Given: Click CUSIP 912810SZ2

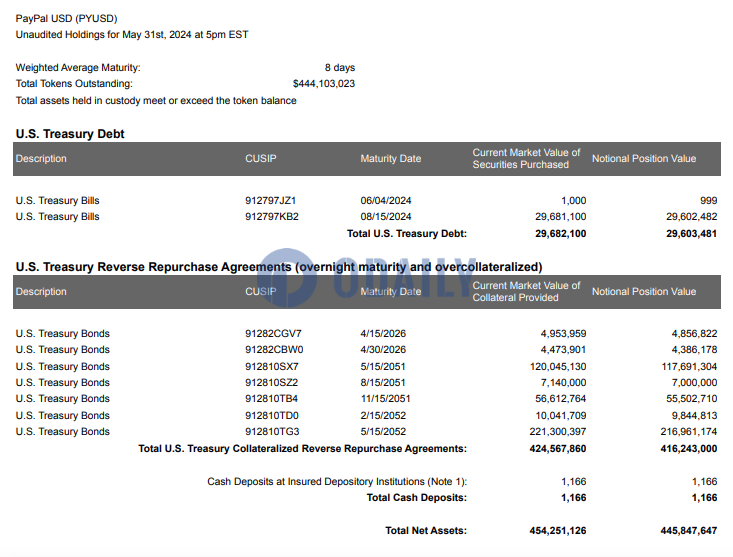Looking at the screenshot, I should (x=271, y=382).
